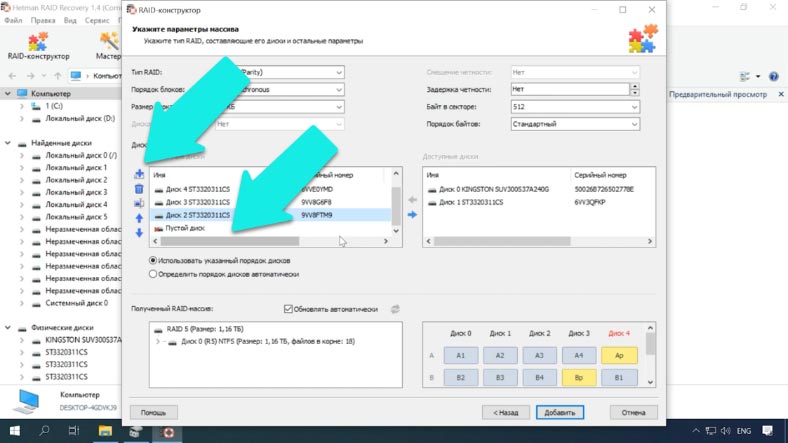Click the refresh icon next to Обновлять автоматически

pyautogui.click(x=396, y=309)
